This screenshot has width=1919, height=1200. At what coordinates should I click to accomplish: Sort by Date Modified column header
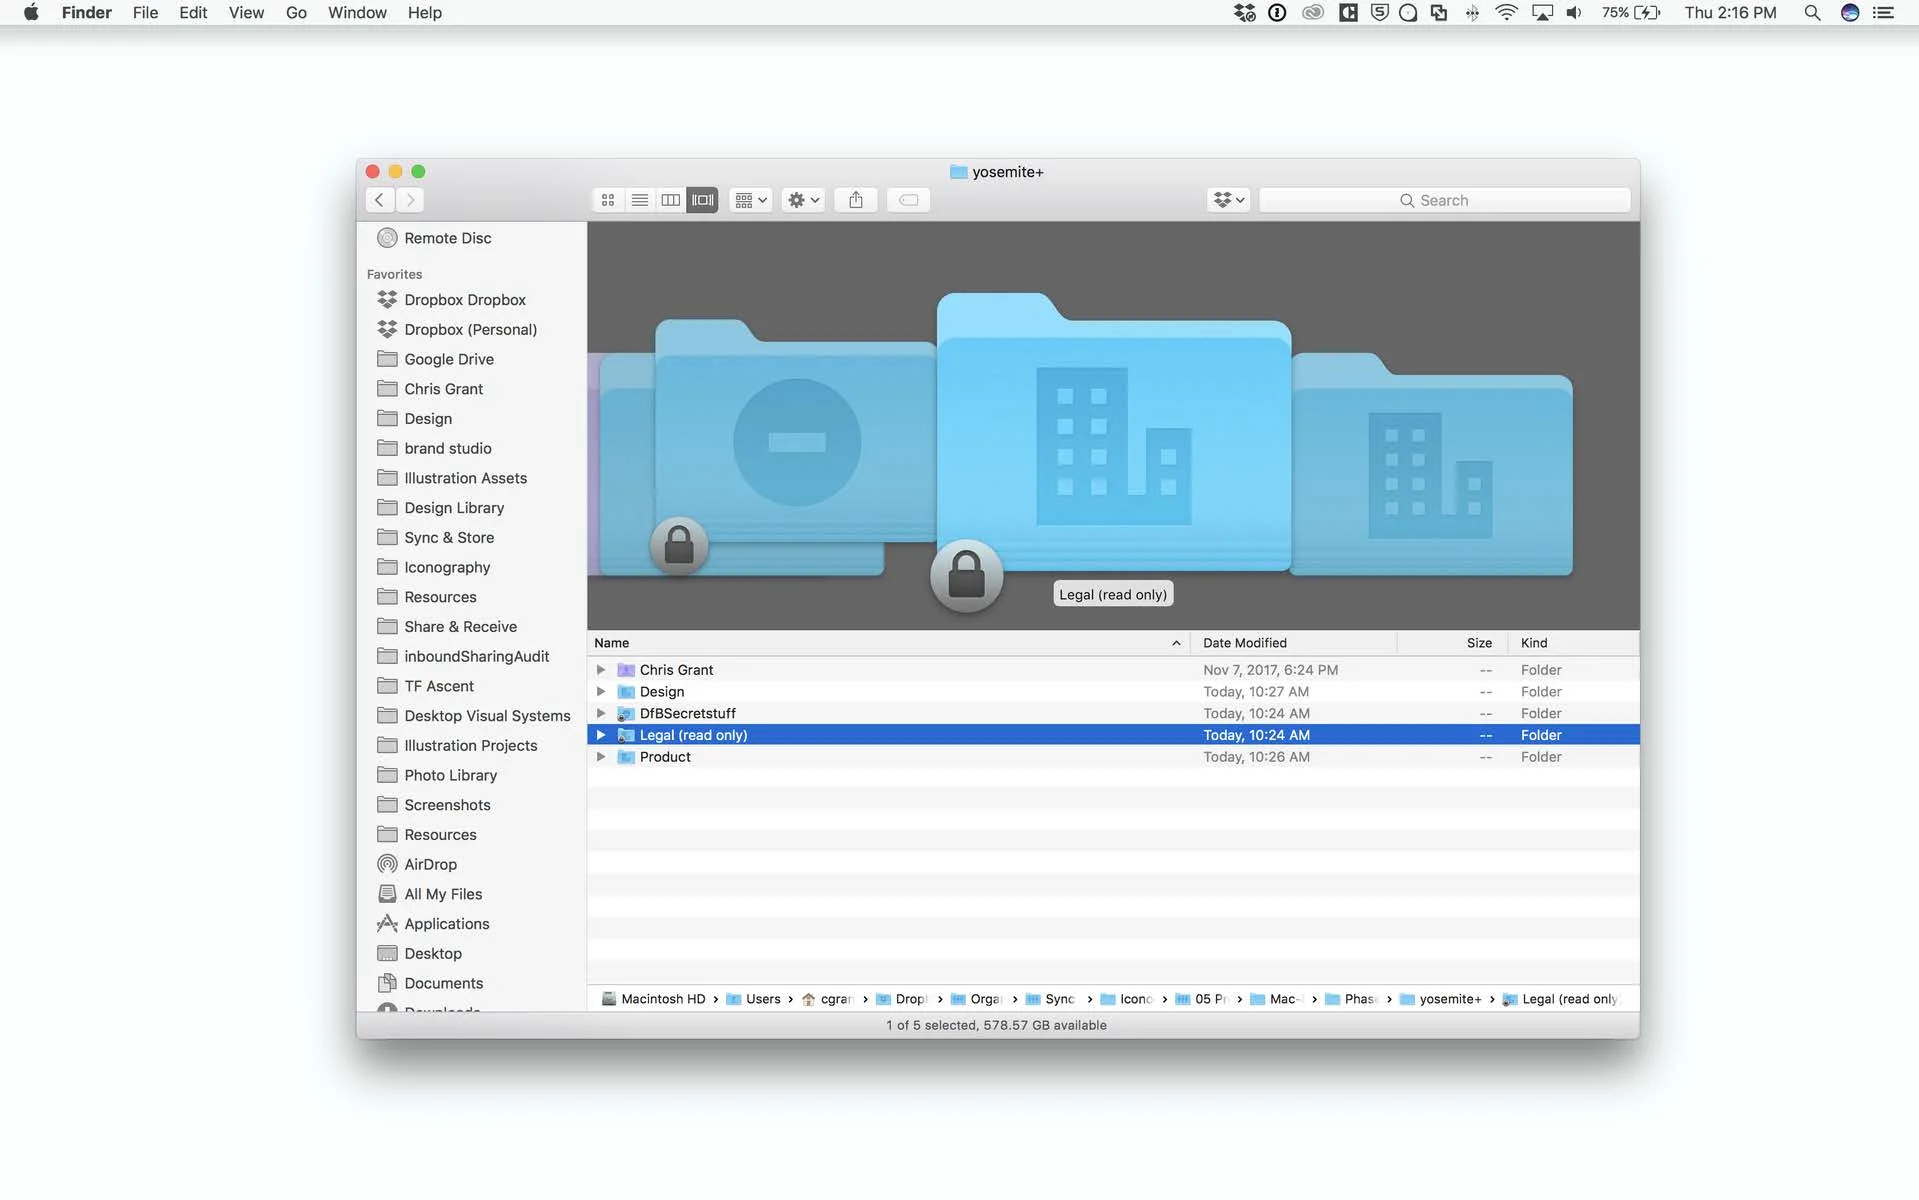[1293, 643]
